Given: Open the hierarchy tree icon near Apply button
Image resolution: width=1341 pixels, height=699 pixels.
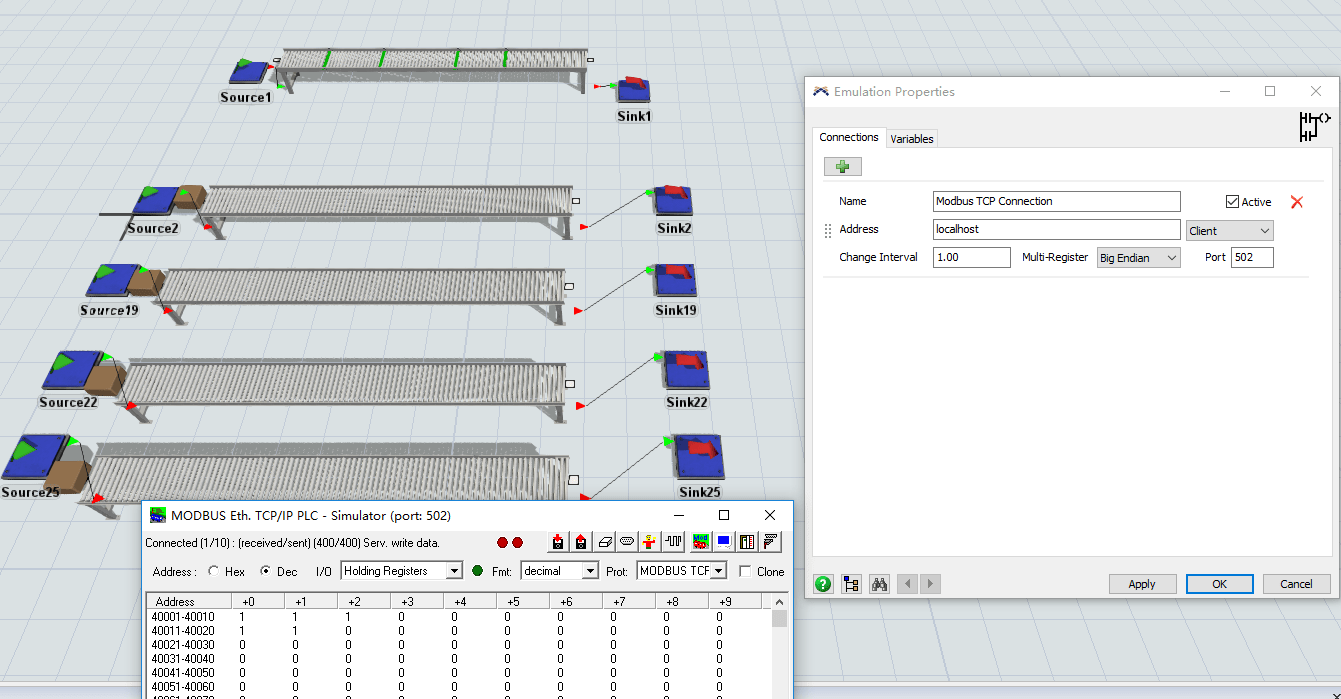Looking at the screenshot, I should click(851, 583).
